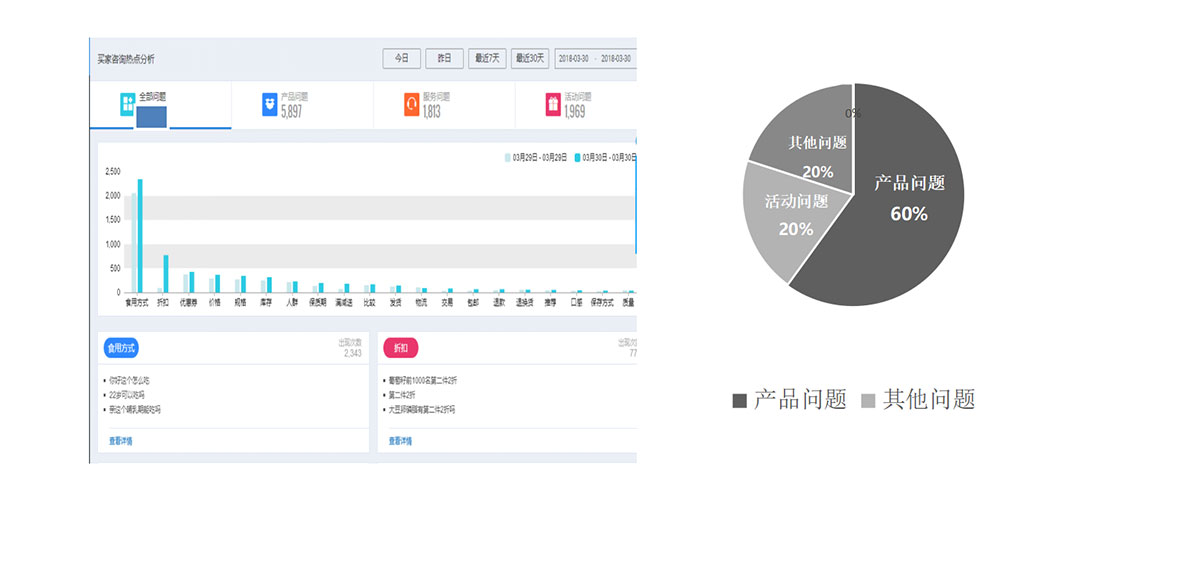Click the 规格 axis label
The image size is (1202, 578).
[x=240, y=301]
